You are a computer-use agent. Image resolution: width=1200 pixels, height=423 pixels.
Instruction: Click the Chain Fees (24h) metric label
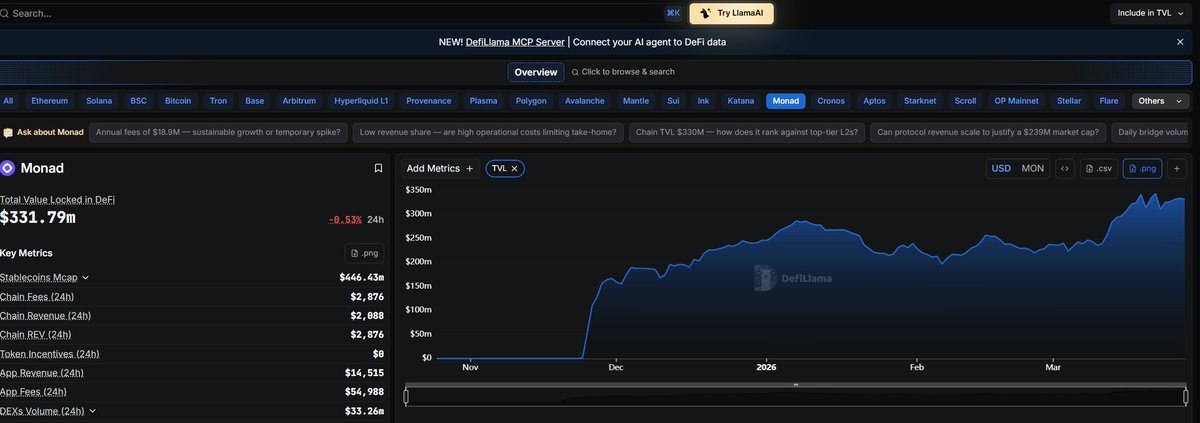[37, 297]
